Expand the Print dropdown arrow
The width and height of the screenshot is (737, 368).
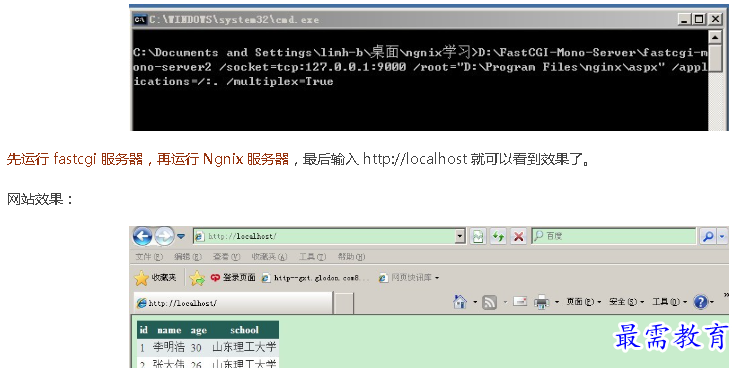[557, 302]
